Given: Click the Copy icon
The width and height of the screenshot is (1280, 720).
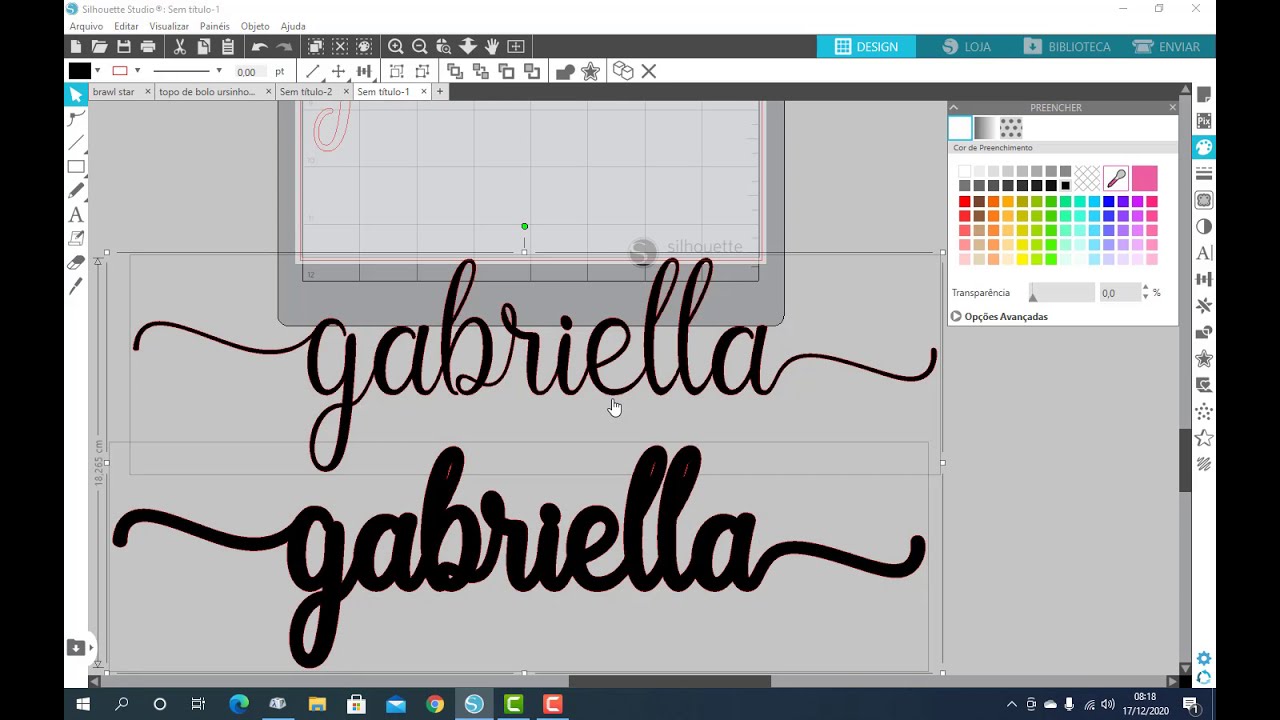Looking at the screenshot, I should click(204, 46).
